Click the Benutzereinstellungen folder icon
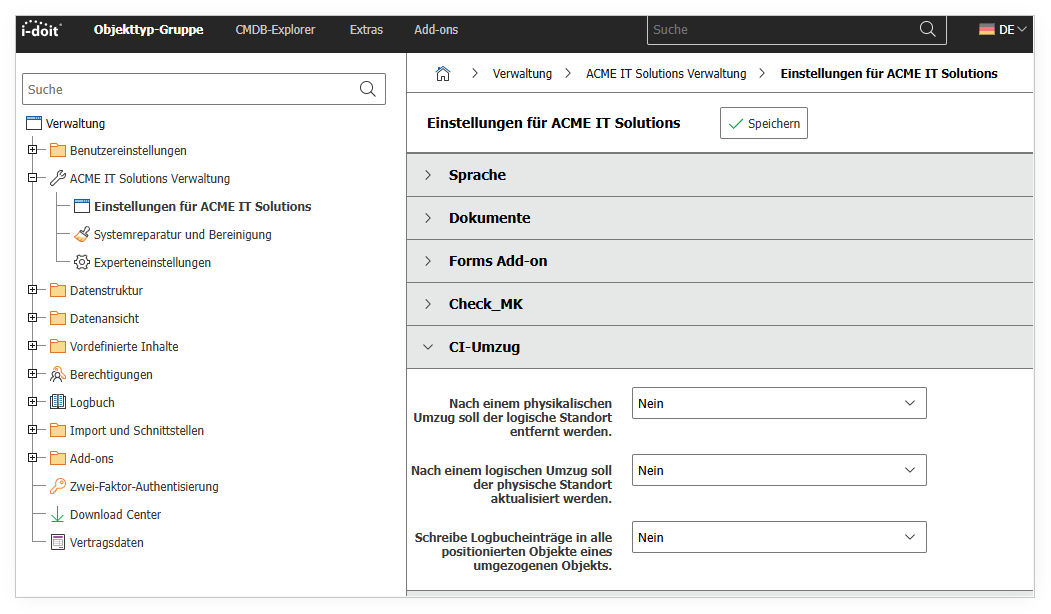This screenshot has height=614, width=1051. pos(58,151)
